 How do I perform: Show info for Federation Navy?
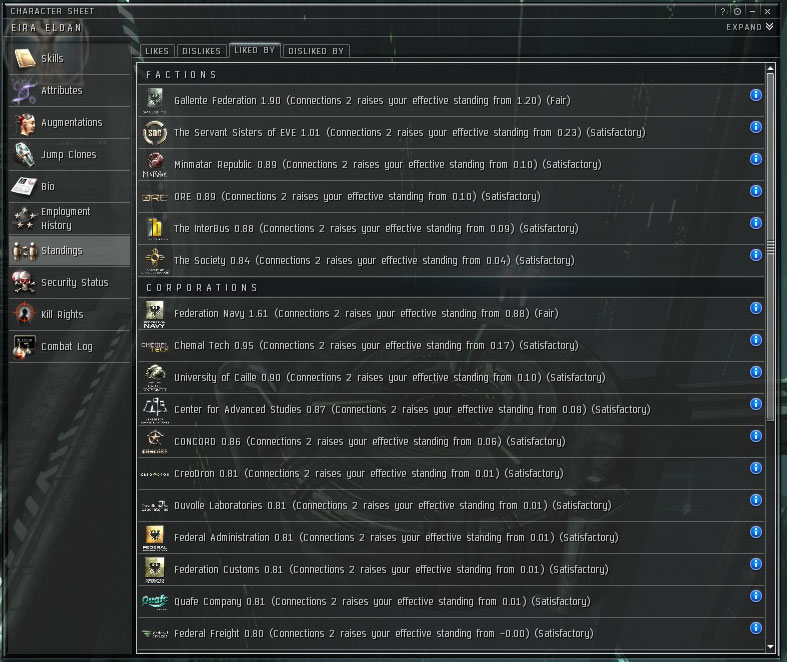tap(756, 308)
